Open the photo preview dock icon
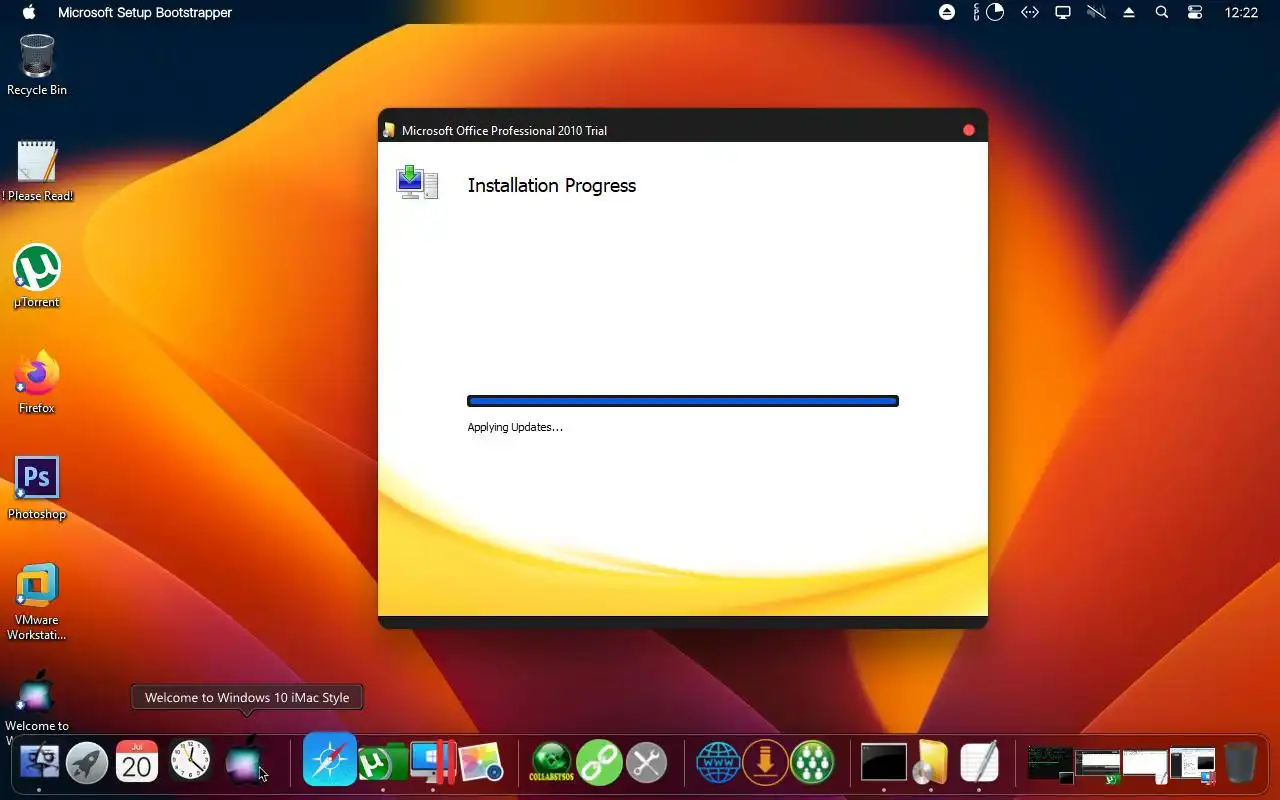This screenshot has width=1280, height=800. coord(480,763)
